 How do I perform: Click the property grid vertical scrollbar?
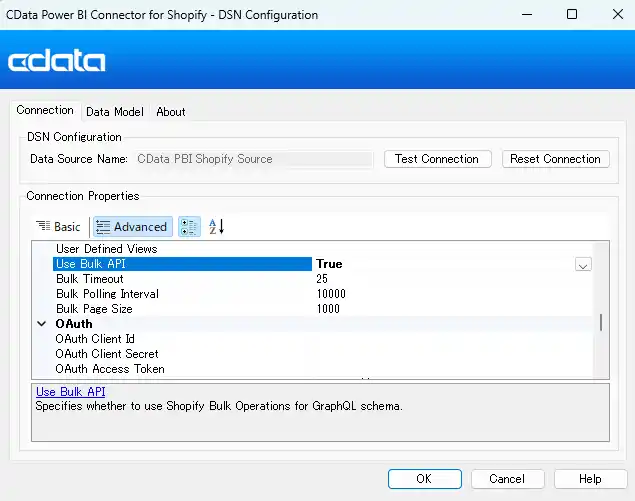(x=600, y=322)
